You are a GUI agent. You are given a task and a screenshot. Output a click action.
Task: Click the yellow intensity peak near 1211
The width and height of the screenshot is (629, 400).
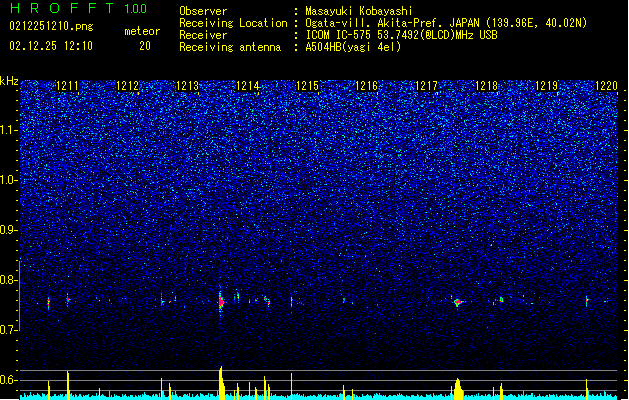(x=68, y=384)
